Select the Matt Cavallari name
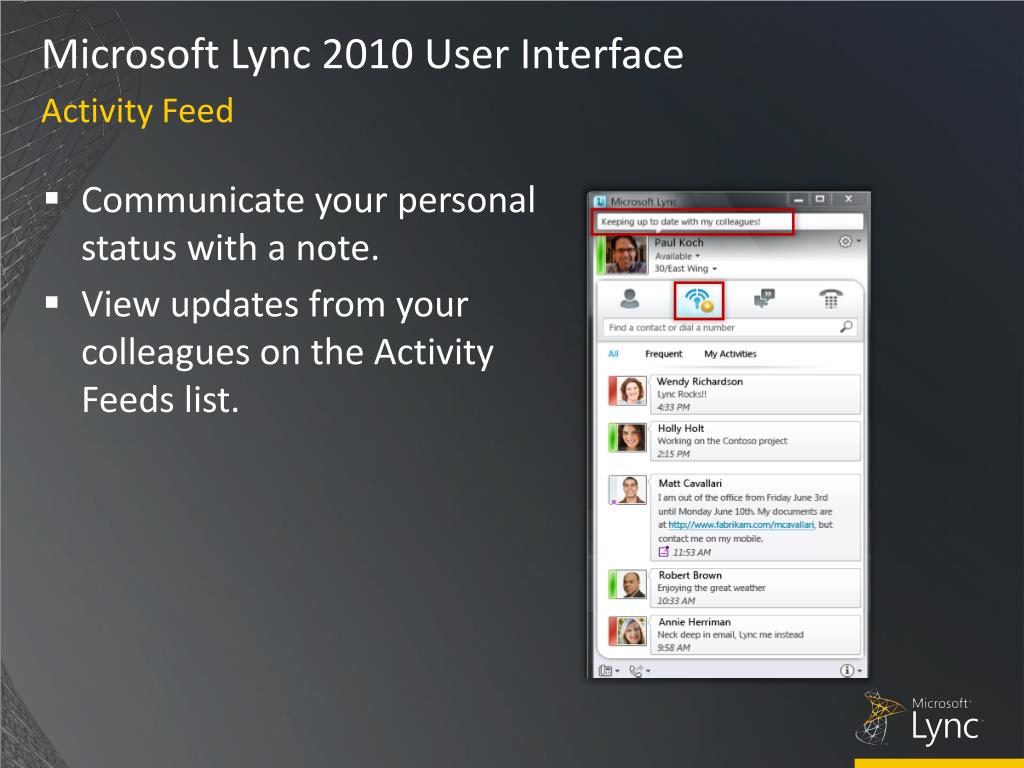The height and width of the screenshot is (768, 1024). click(690, 483)
